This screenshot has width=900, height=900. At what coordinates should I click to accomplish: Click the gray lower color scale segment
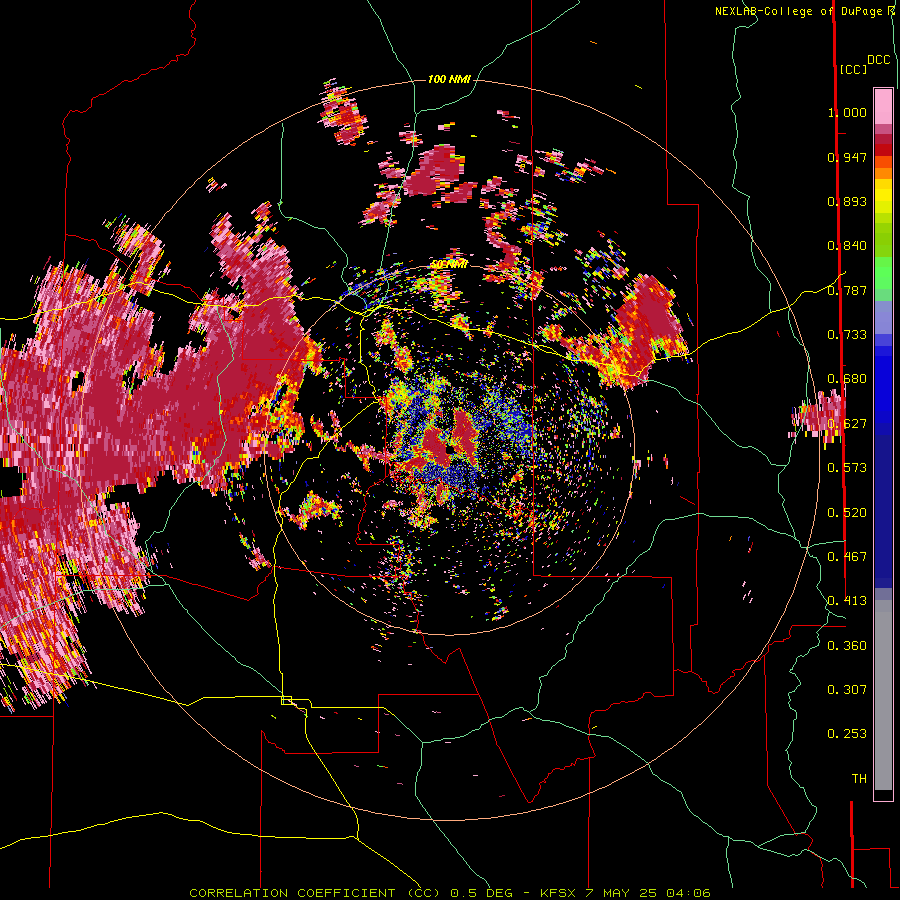coord(883,695)
